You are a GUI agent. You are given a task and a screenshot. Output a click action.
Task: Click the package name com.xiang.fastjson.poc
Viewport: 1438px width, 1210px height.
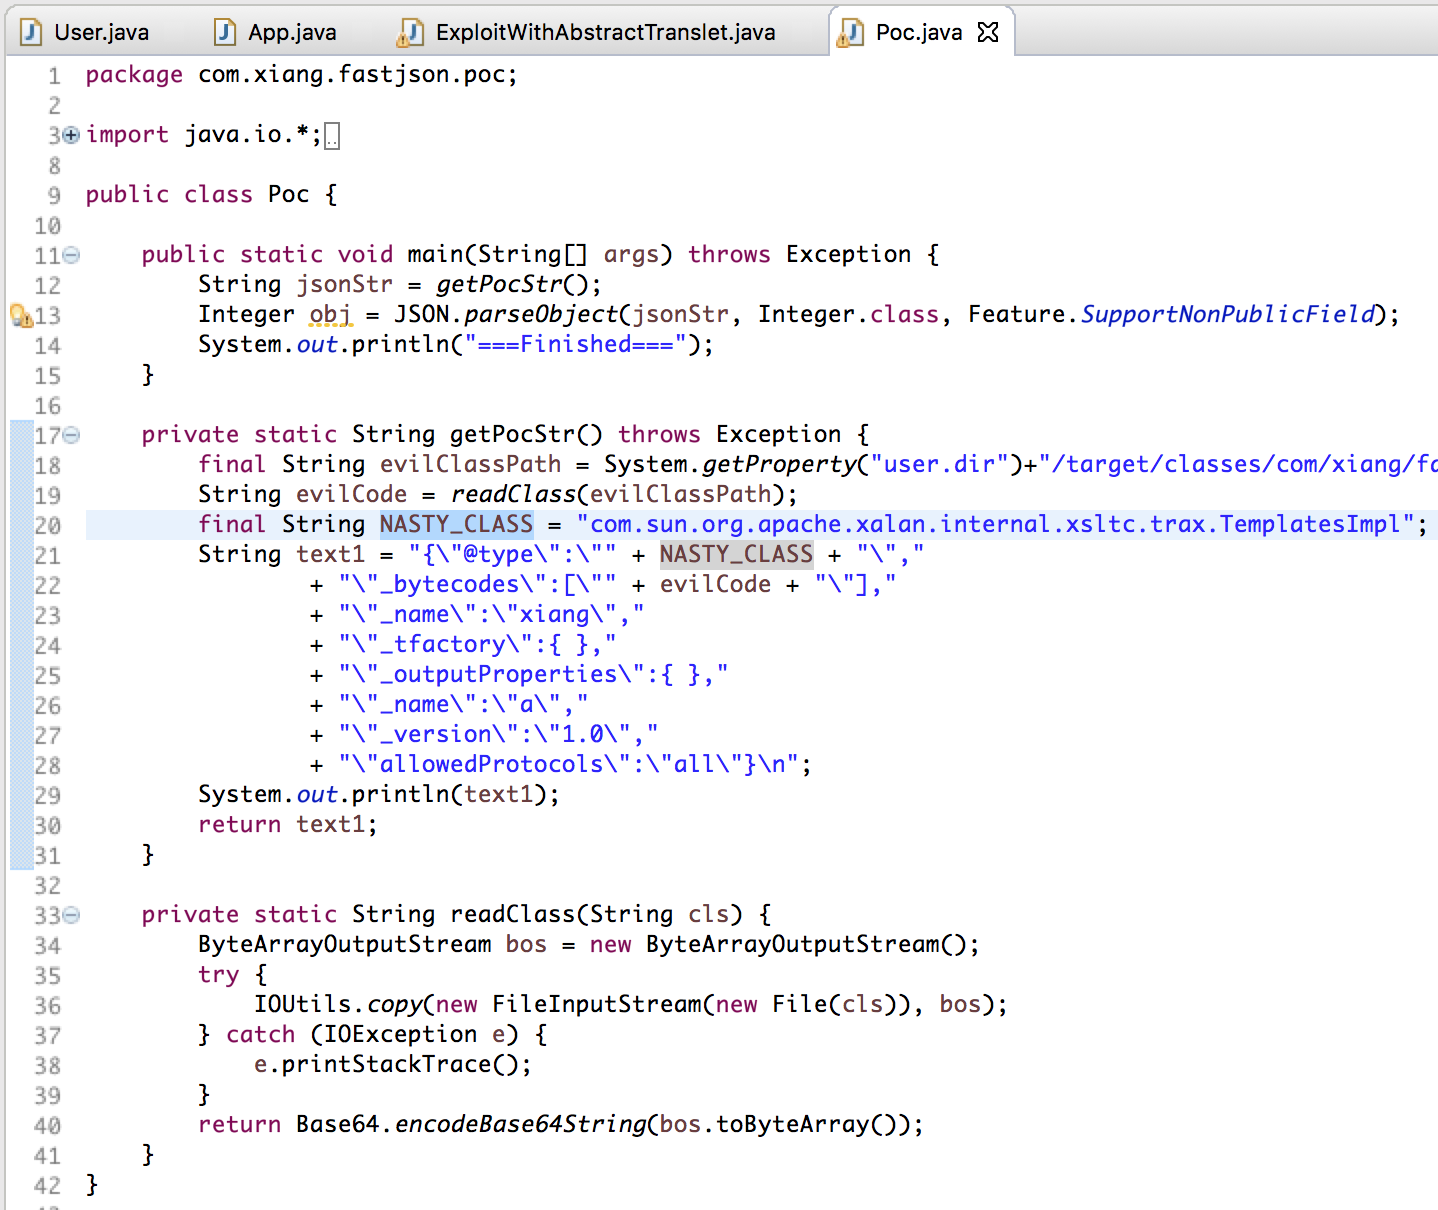point(351,74)
